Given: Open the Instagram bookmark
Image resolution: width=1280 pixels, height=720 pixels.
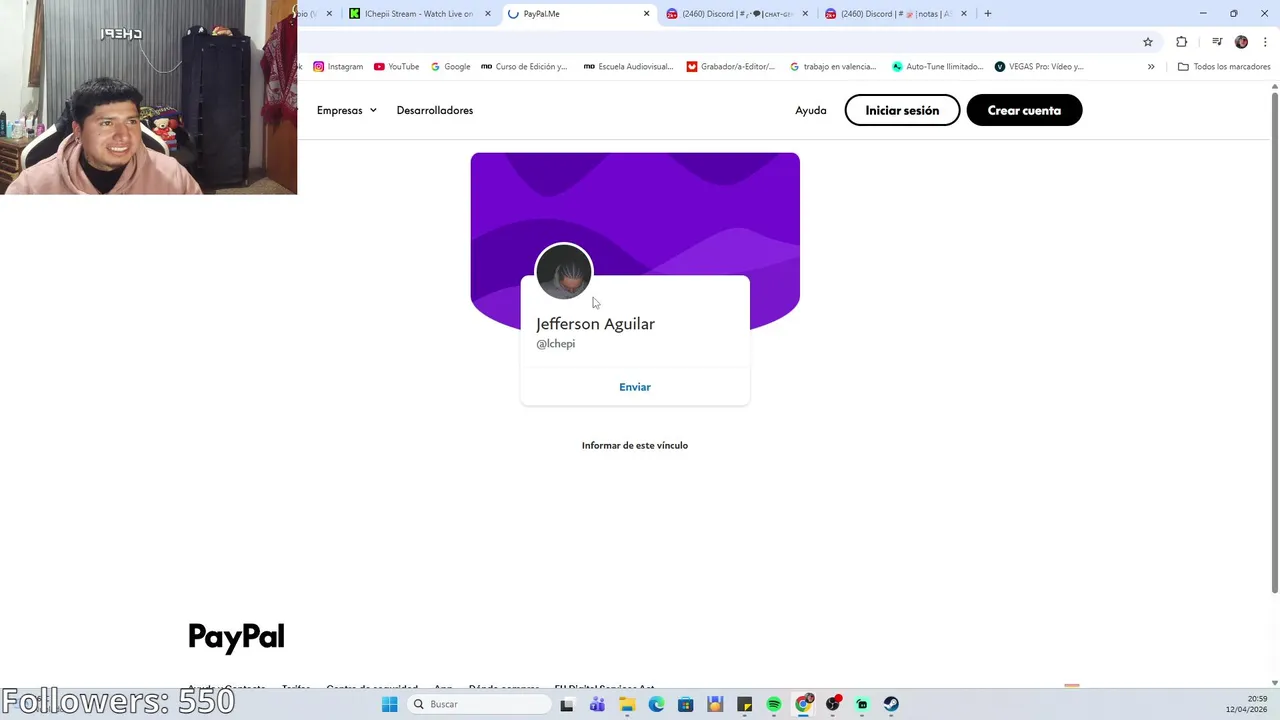Looking at the screenshot, I should click(x=338, y=67).
